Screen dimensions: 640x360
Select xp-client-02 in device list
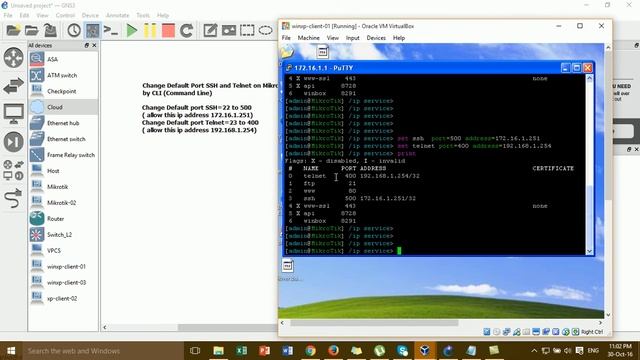tap(63, 298)
